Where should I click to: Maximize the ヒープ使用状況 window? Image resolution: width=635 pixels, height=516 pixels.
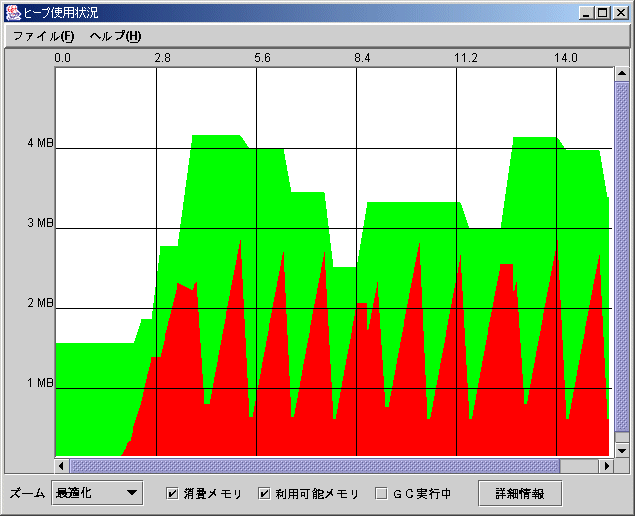[x=603, y=13]
